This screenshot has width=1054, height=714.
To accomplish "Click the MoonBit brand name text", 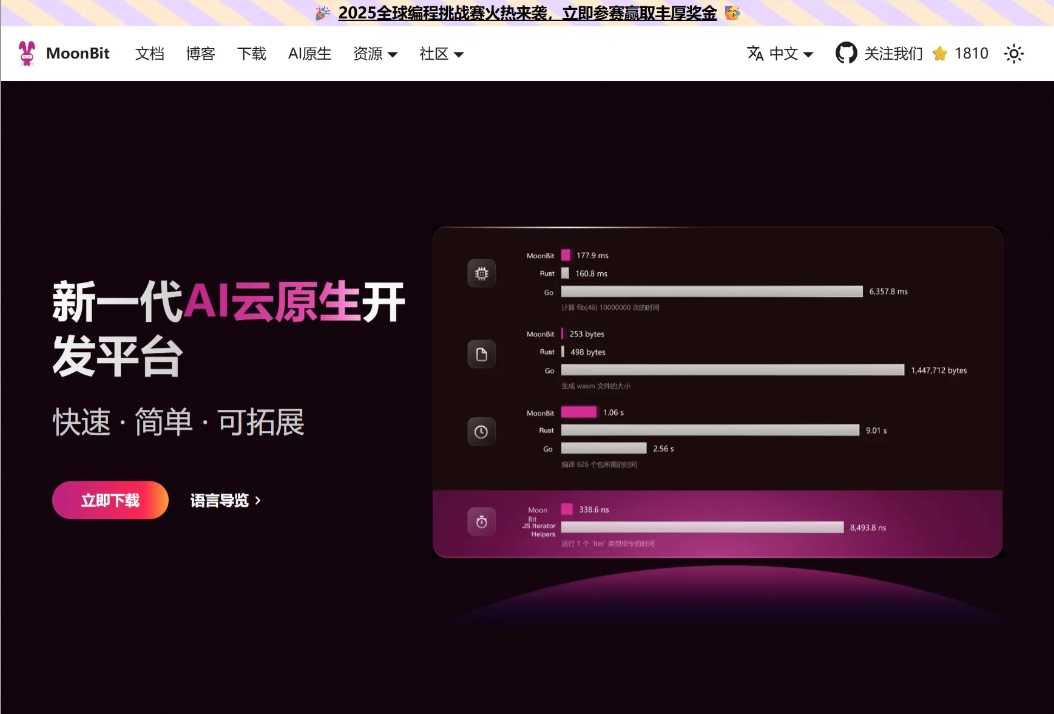I will pyautogui.click(x=77, y=53).
